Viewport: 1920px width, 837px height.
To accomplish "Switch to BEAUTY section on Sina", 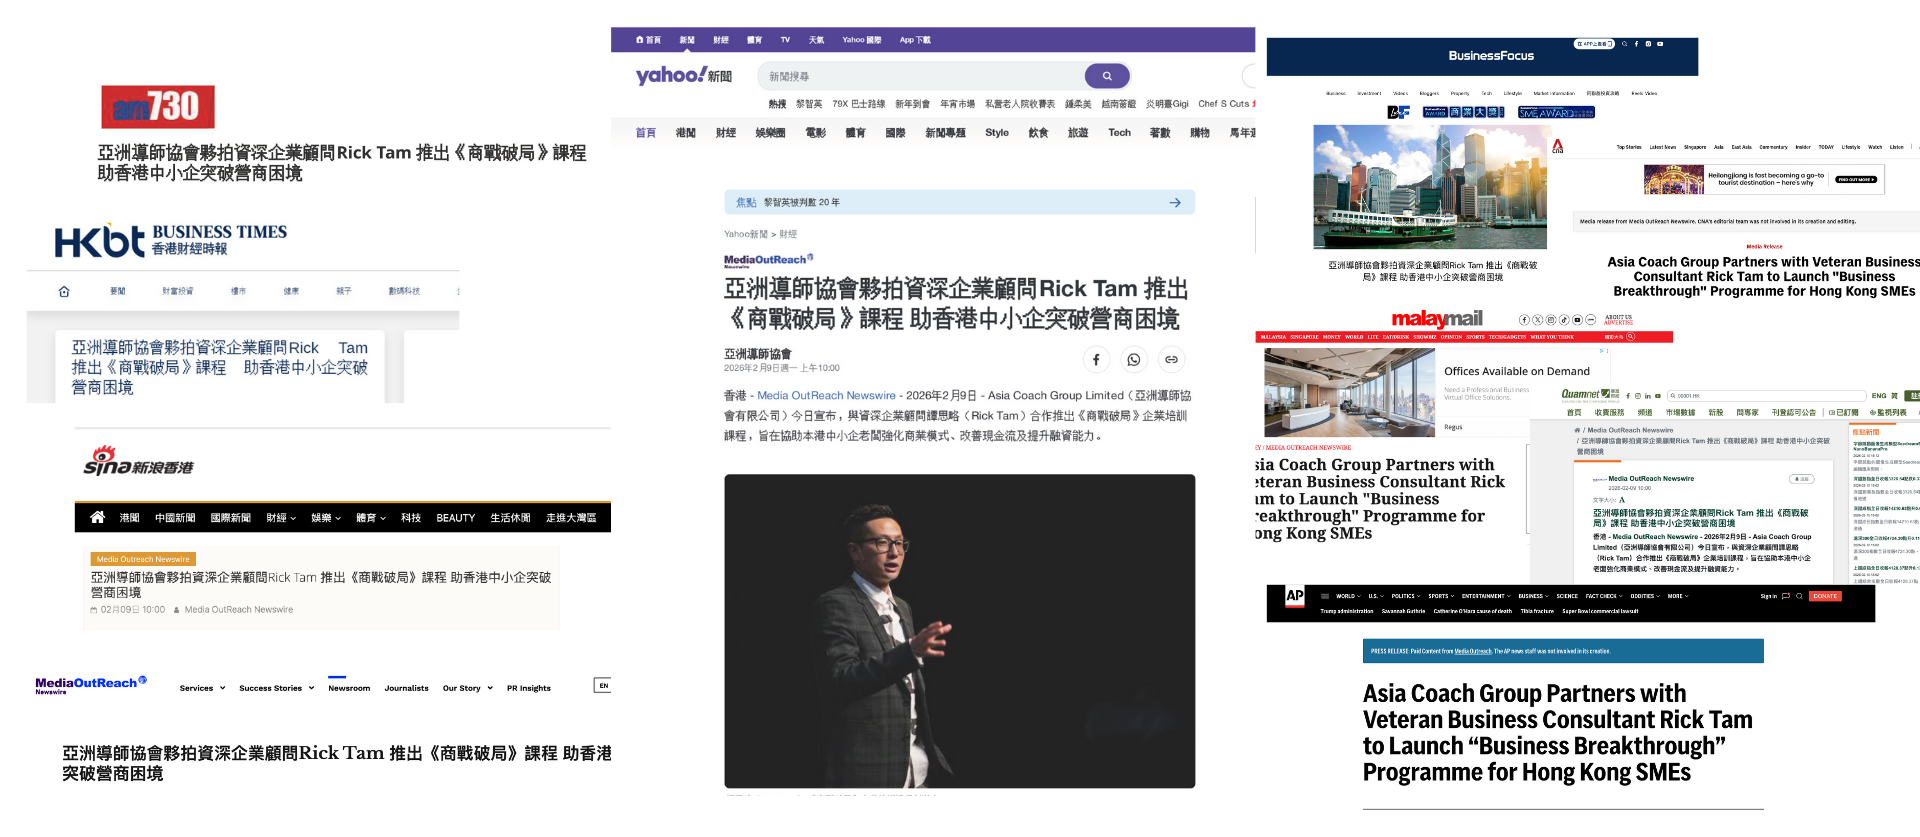I will pos(455,518).
